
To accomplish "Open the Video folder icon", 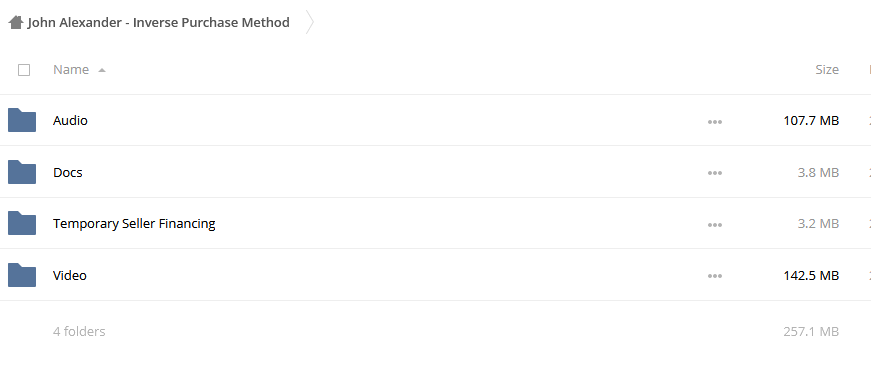I will [22, 275].
